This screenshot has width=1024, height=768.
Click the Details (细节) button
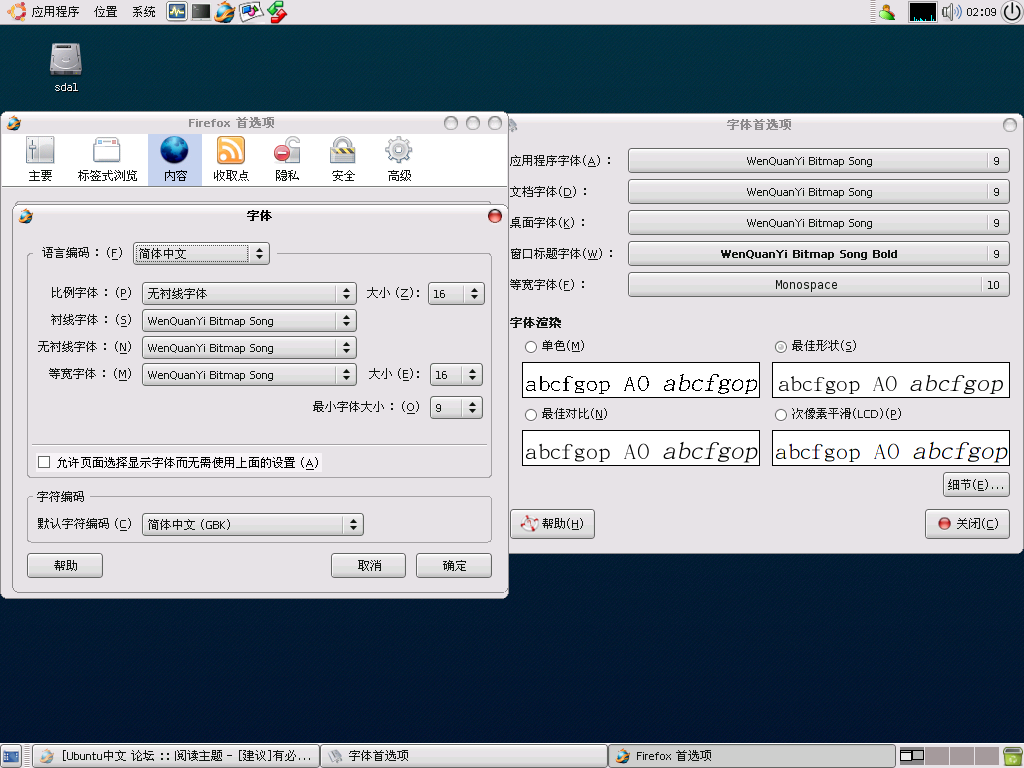976,485
